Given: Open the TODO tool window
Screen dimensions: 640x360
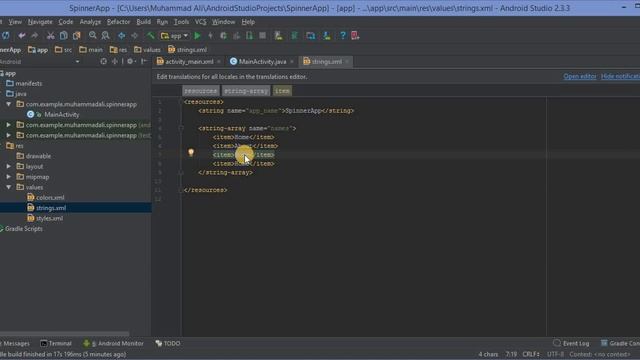Looking at the screenshot, I should point(168,344).
